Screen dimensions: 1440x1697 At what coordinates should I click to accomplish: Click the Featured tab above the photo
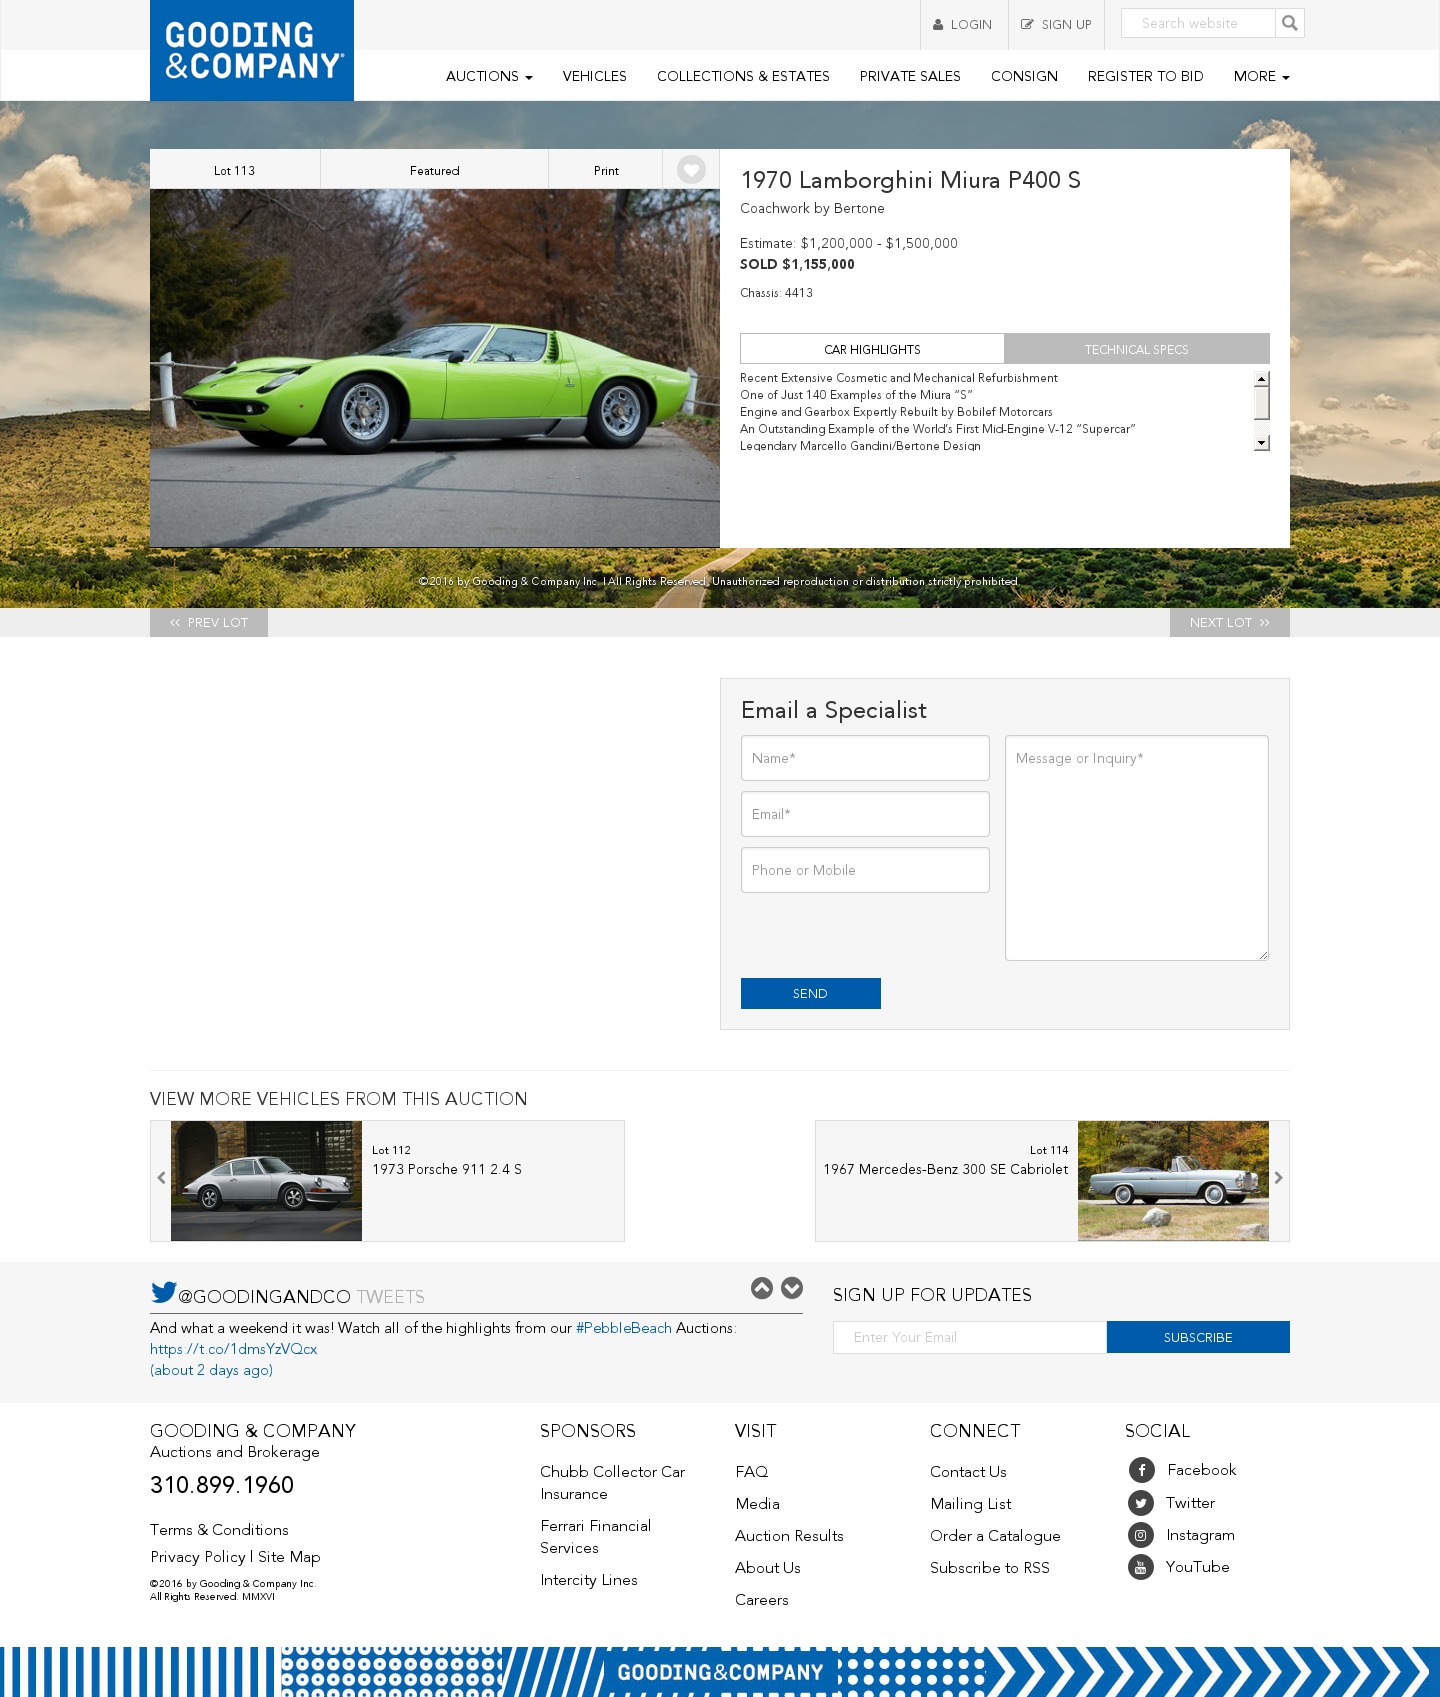point(434,170)
